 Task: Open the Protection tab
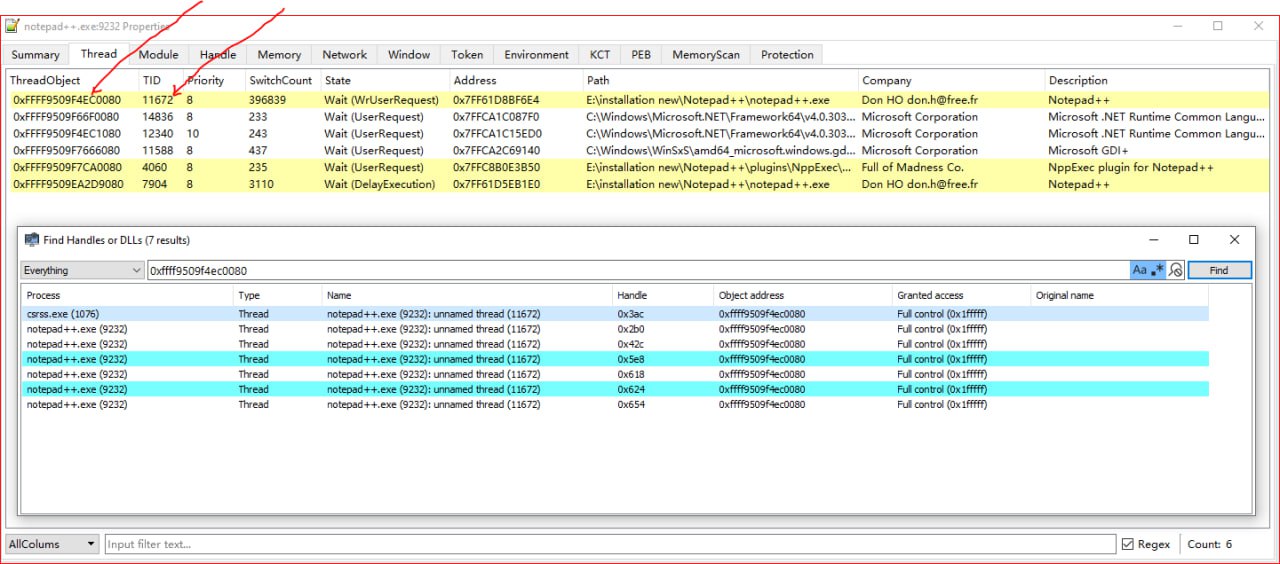[787, 55]
